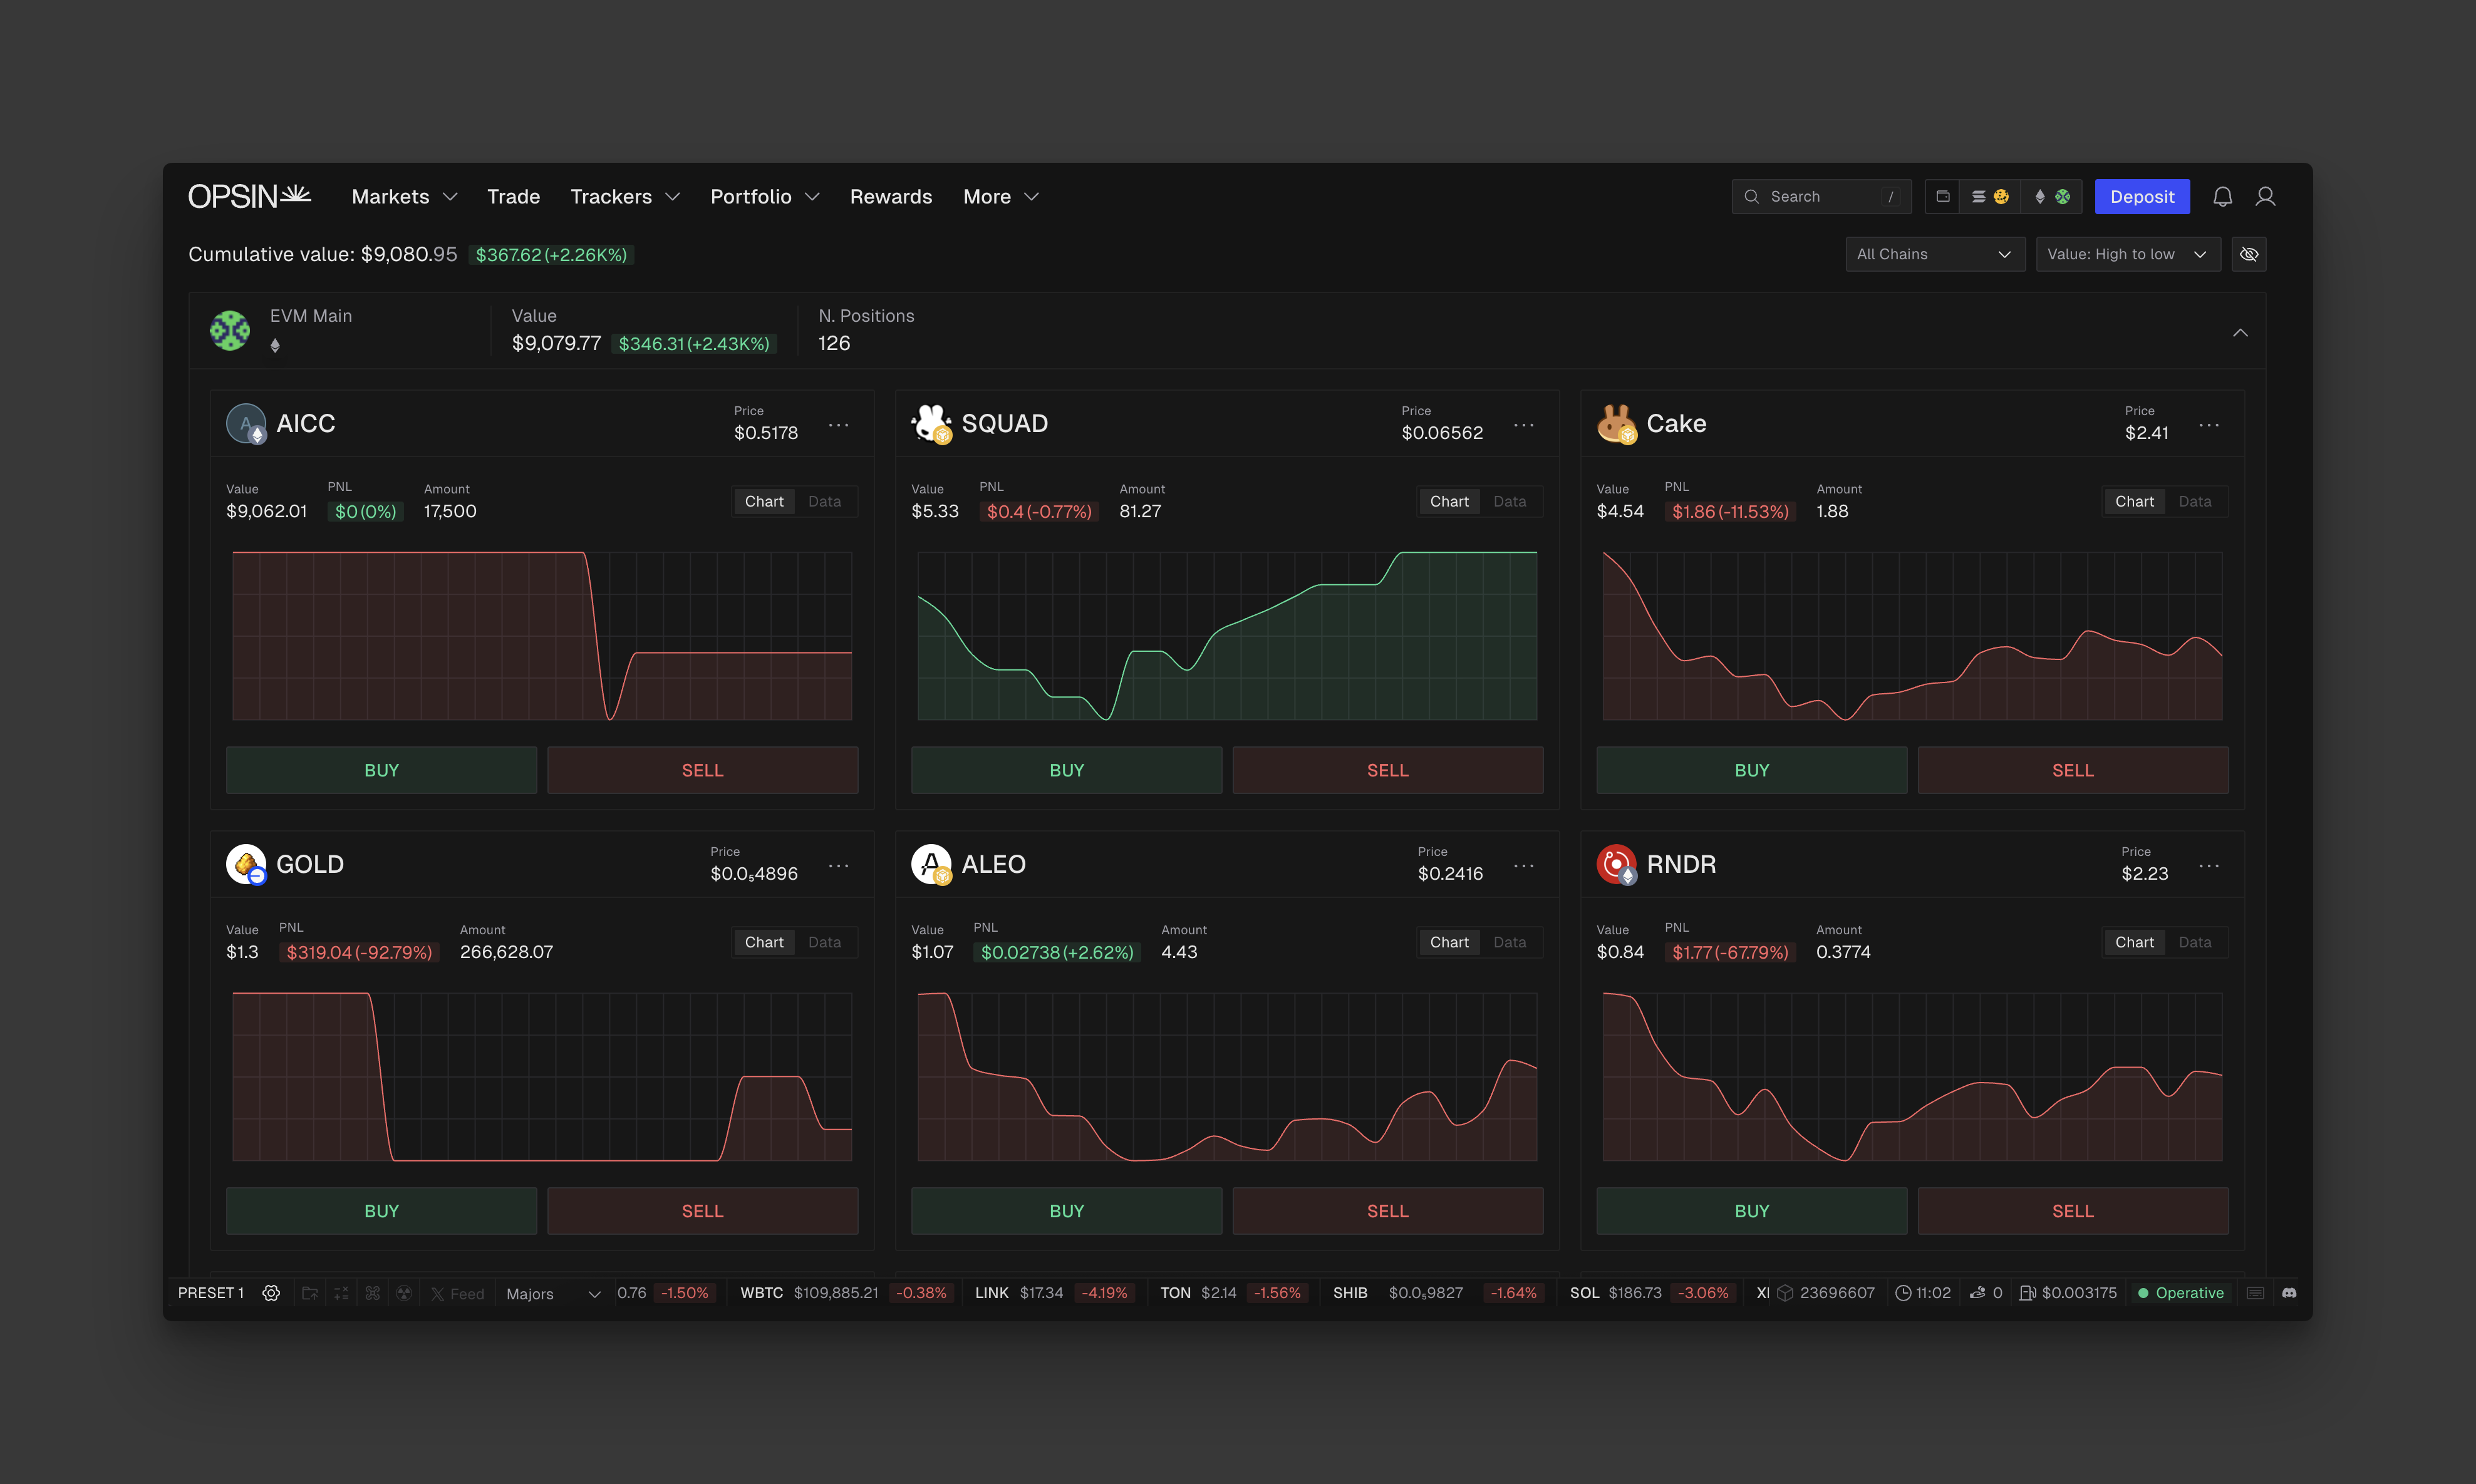Viewport: 2476px width, 1484px height.
Task: Open the AICC card three-dot menu
Action: (838, 425)
